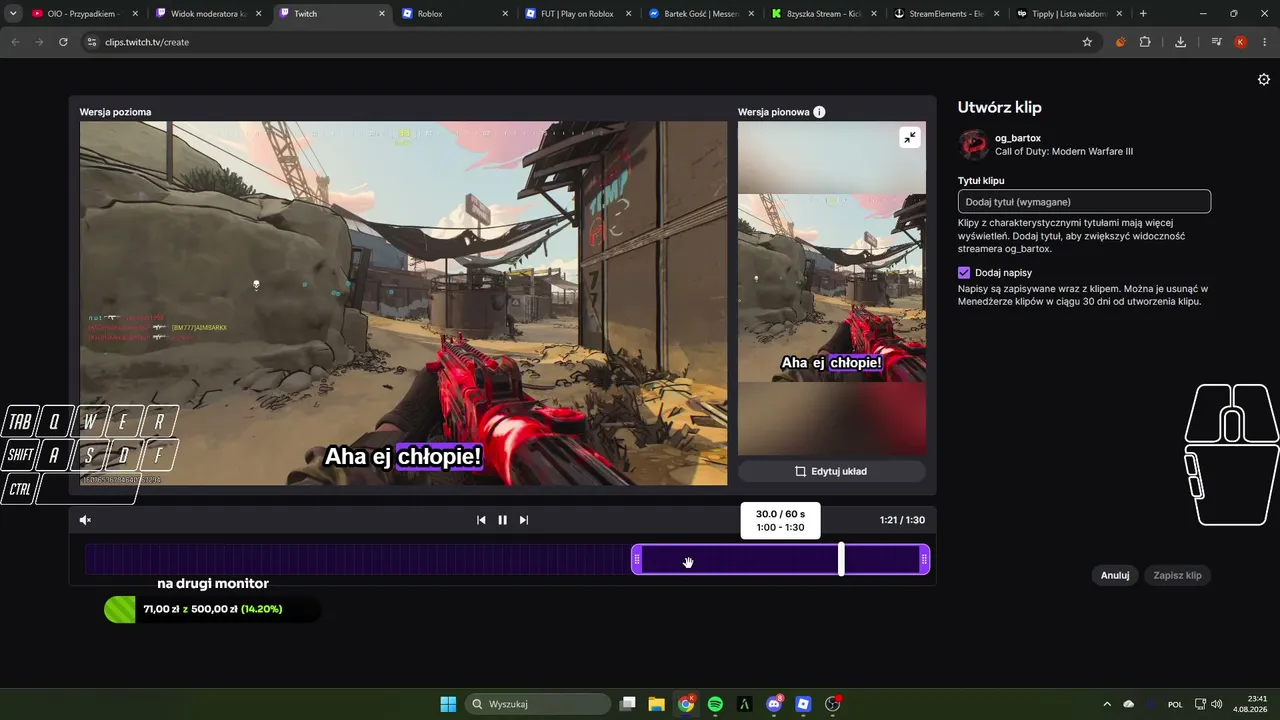Open Spotify from the taskbar
The image size is (1280, 720).
[715, 704]
